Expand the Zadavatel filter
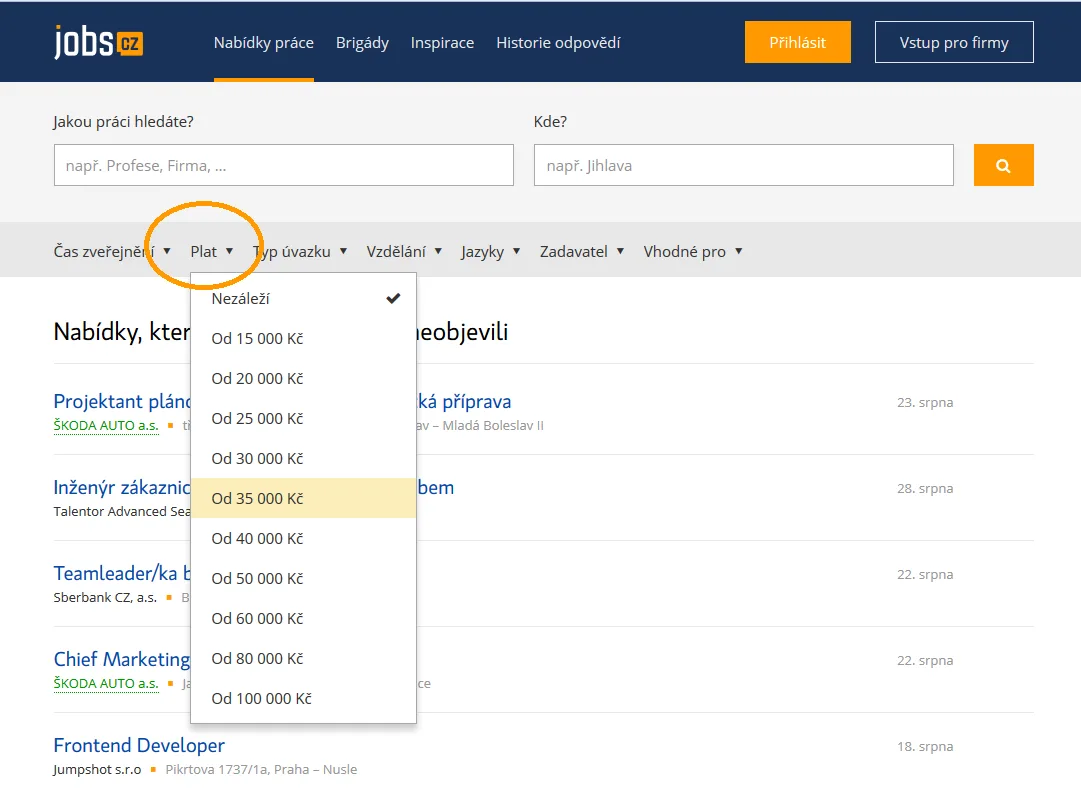This screenshot has width=1081, height=793. coord(582,252)
